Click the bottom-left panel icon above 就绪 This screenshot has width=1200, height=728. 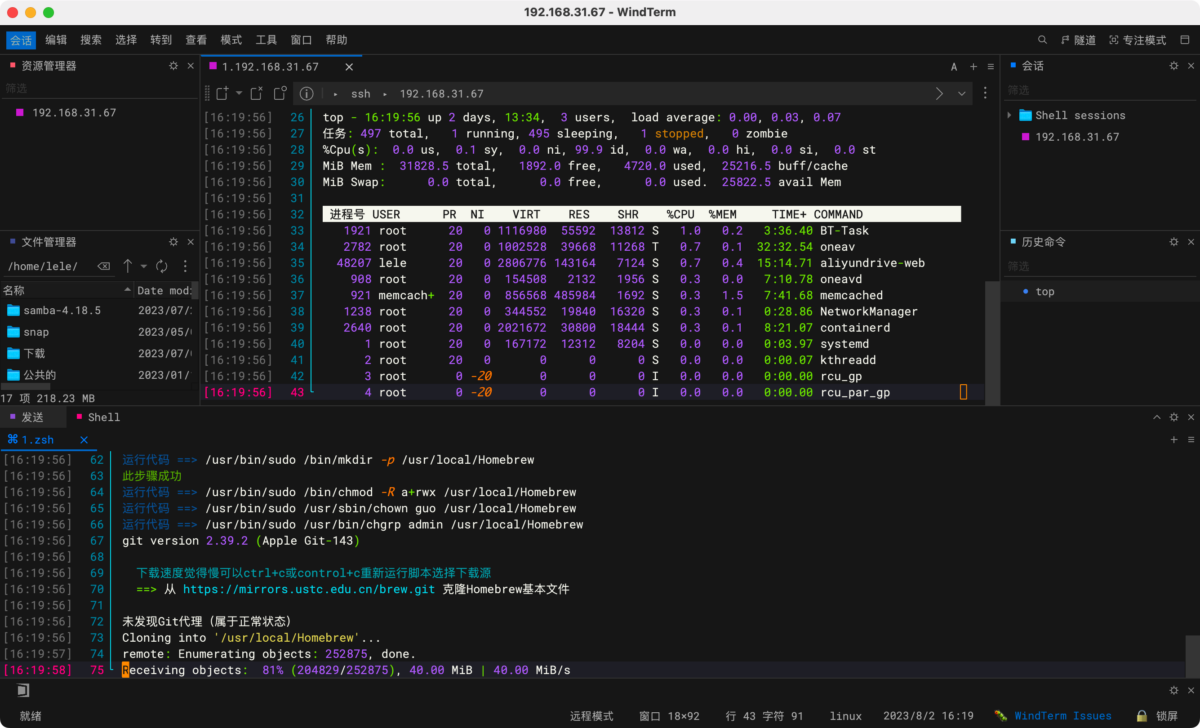point(22,690)
